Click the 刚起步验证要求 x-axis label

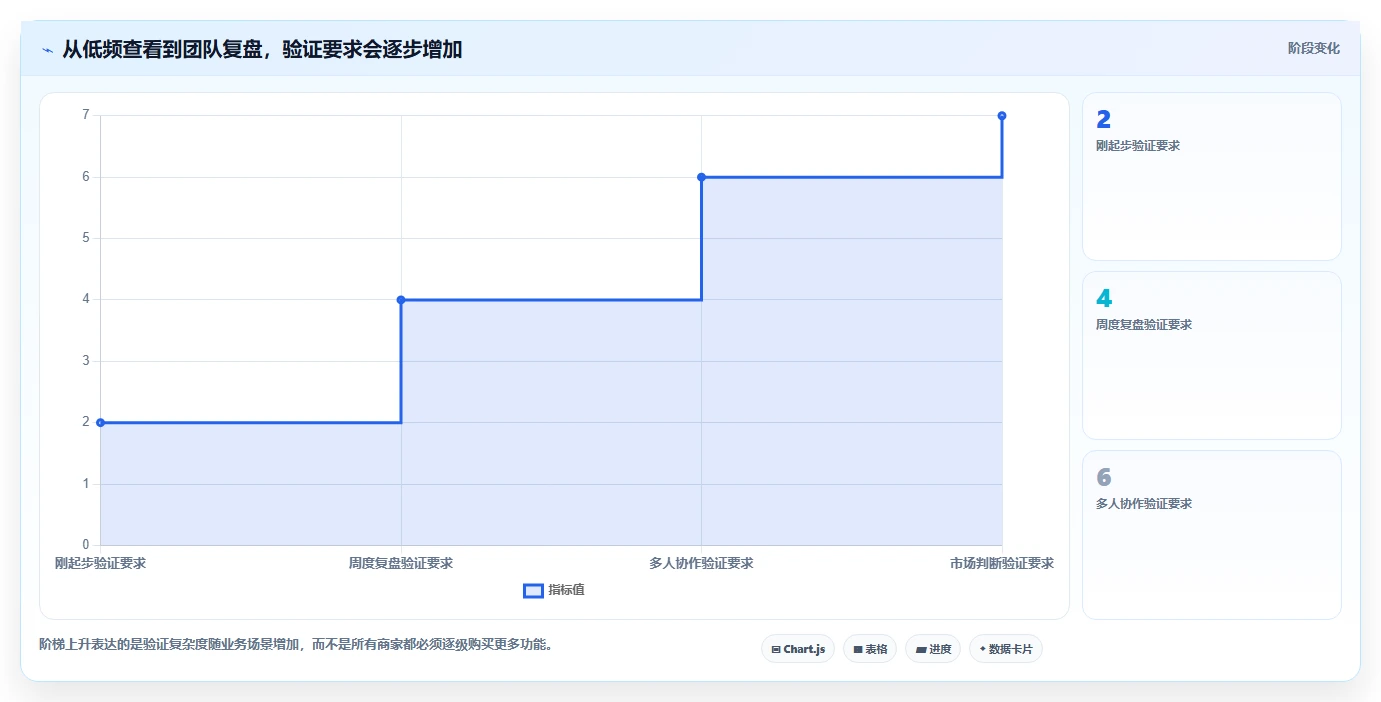tap(100, 563)
